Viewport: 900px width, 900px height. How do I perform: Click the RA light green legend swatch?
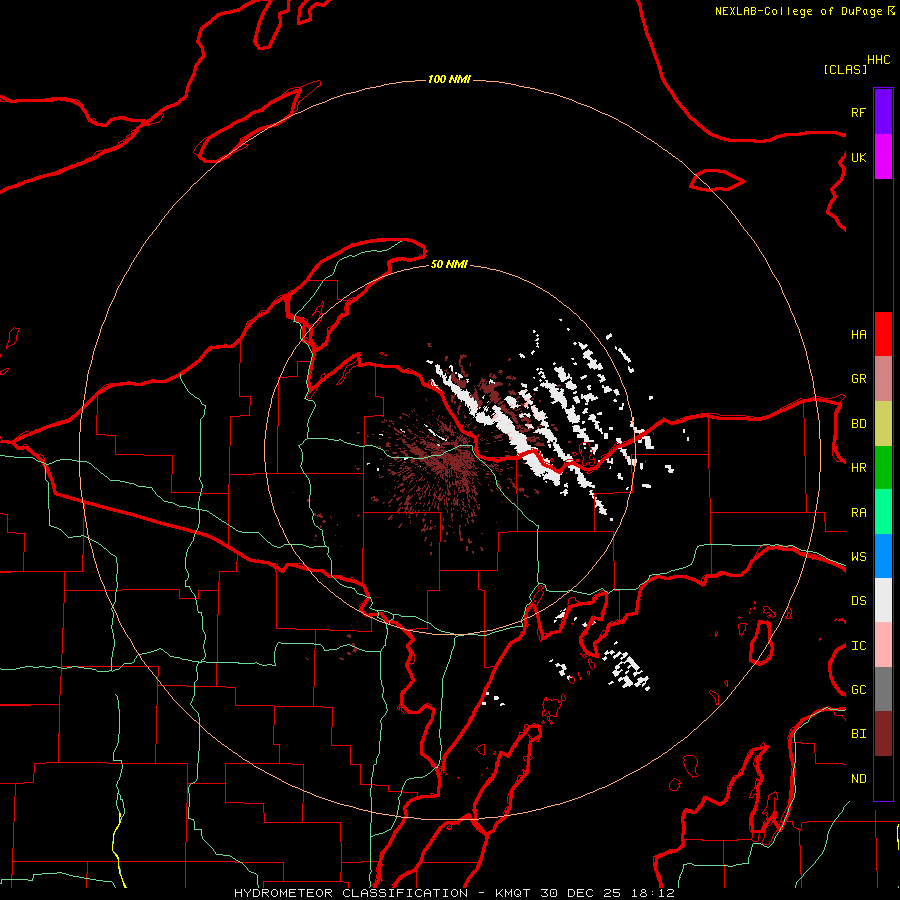click(883, 512)
